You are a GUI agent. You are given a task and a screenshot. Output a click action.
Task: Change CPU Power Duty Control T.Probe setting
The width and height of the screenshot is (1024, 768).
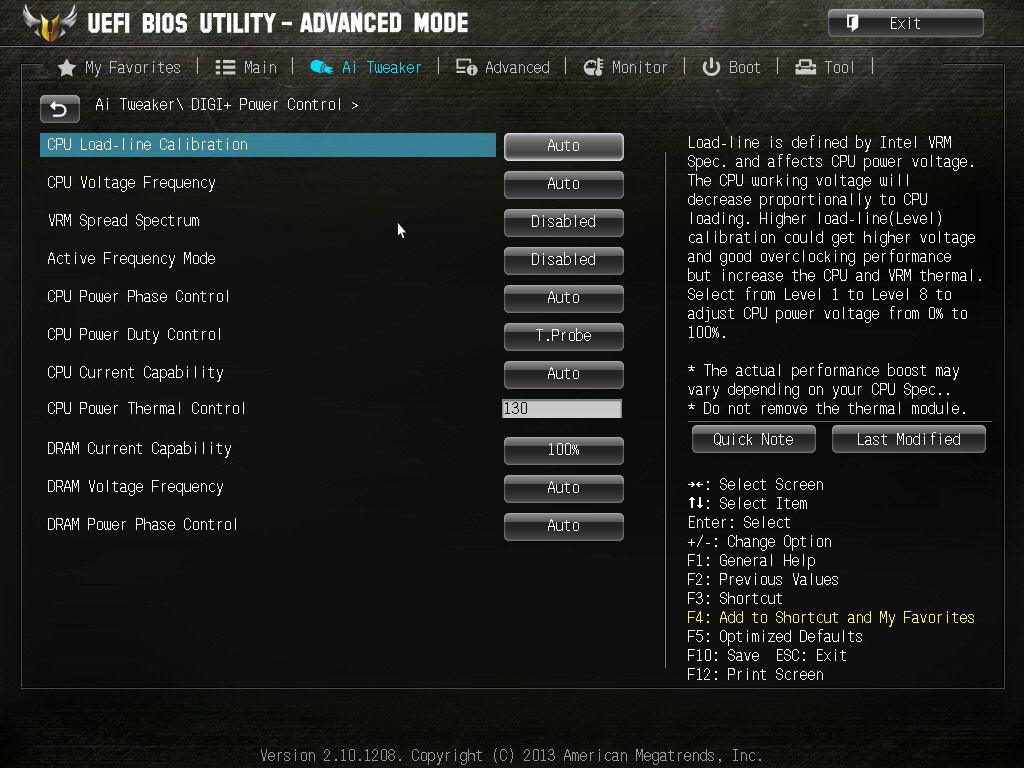pyautogui.click(x=564, y=336)
